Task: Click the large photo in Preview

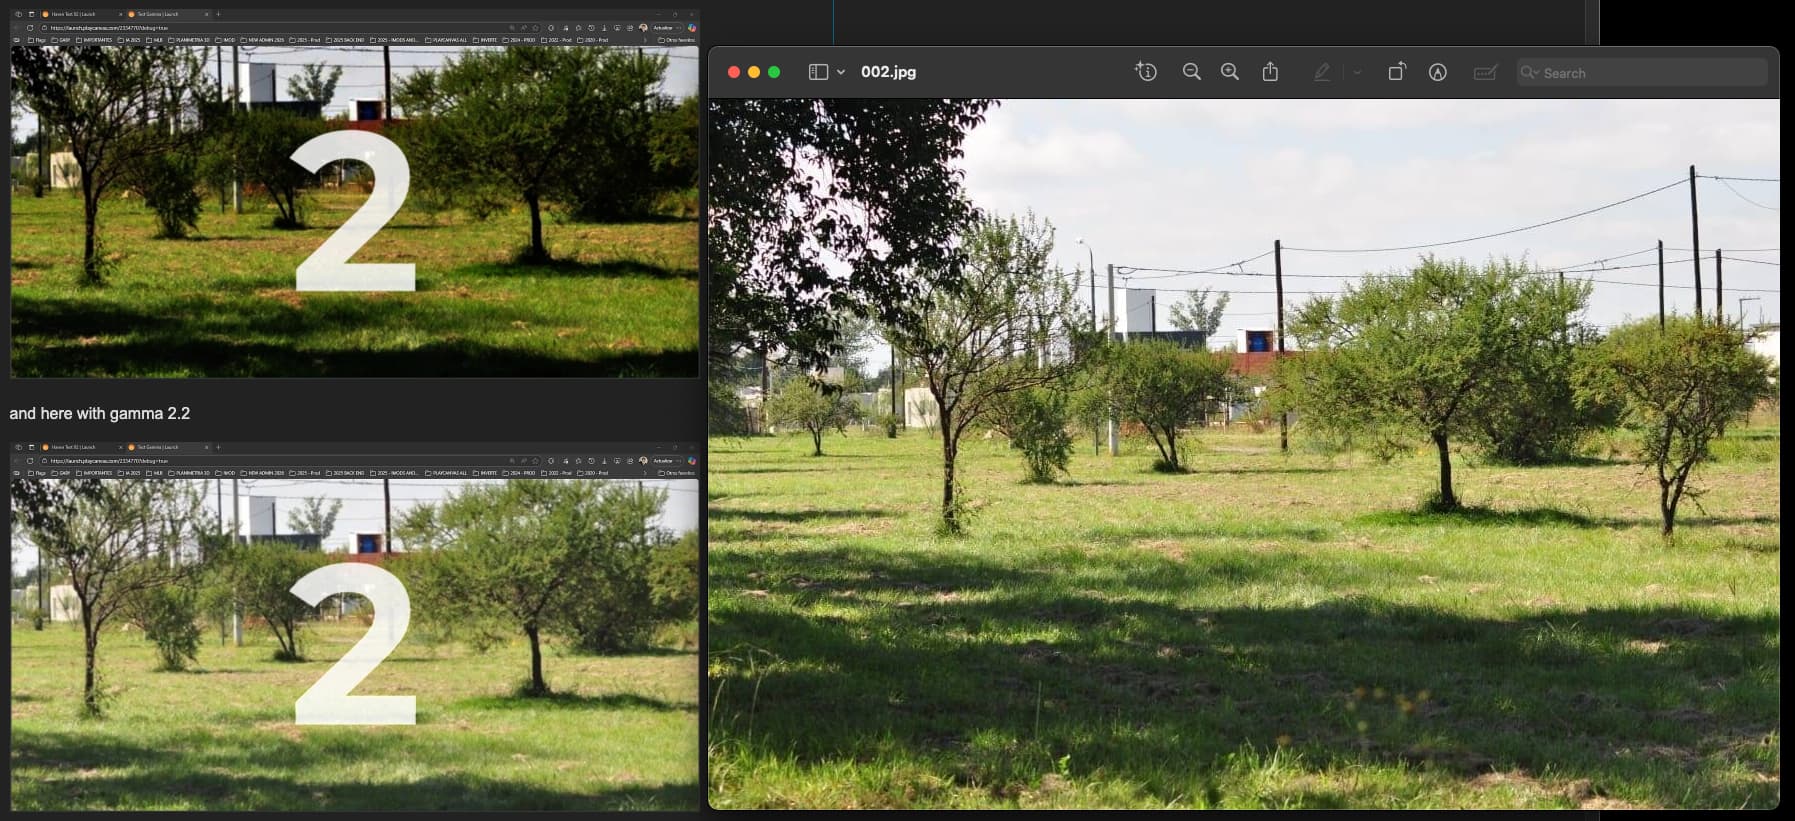Action: pos(1243,454)
